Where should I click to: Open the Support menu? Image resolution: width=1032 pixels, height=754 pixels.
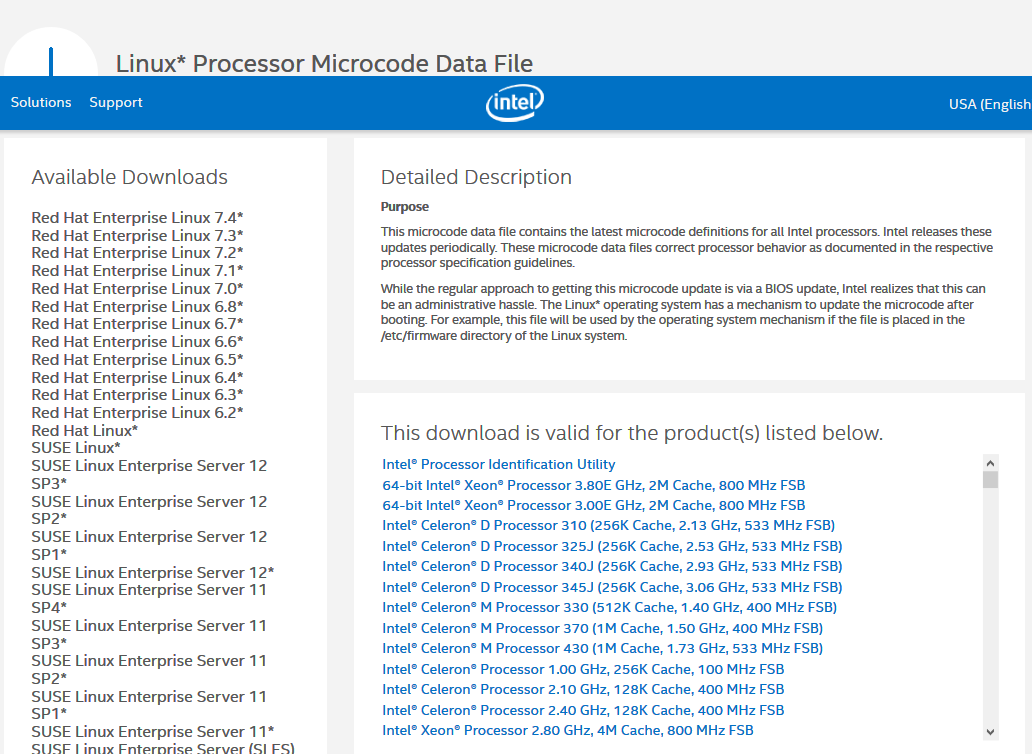tap(115, 102)
